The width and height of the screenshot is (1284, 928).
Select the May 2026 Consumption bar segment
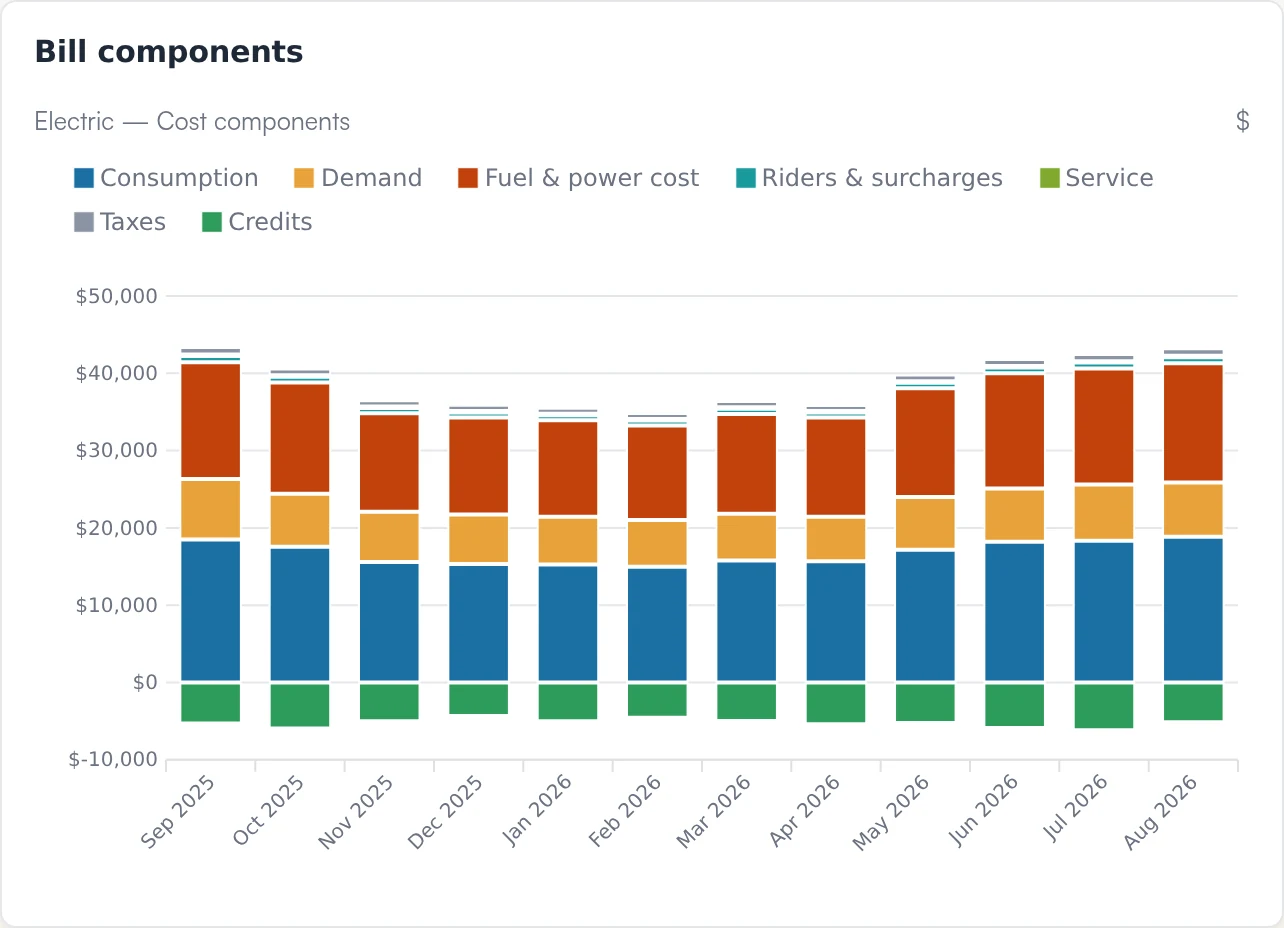click(926, 616)
